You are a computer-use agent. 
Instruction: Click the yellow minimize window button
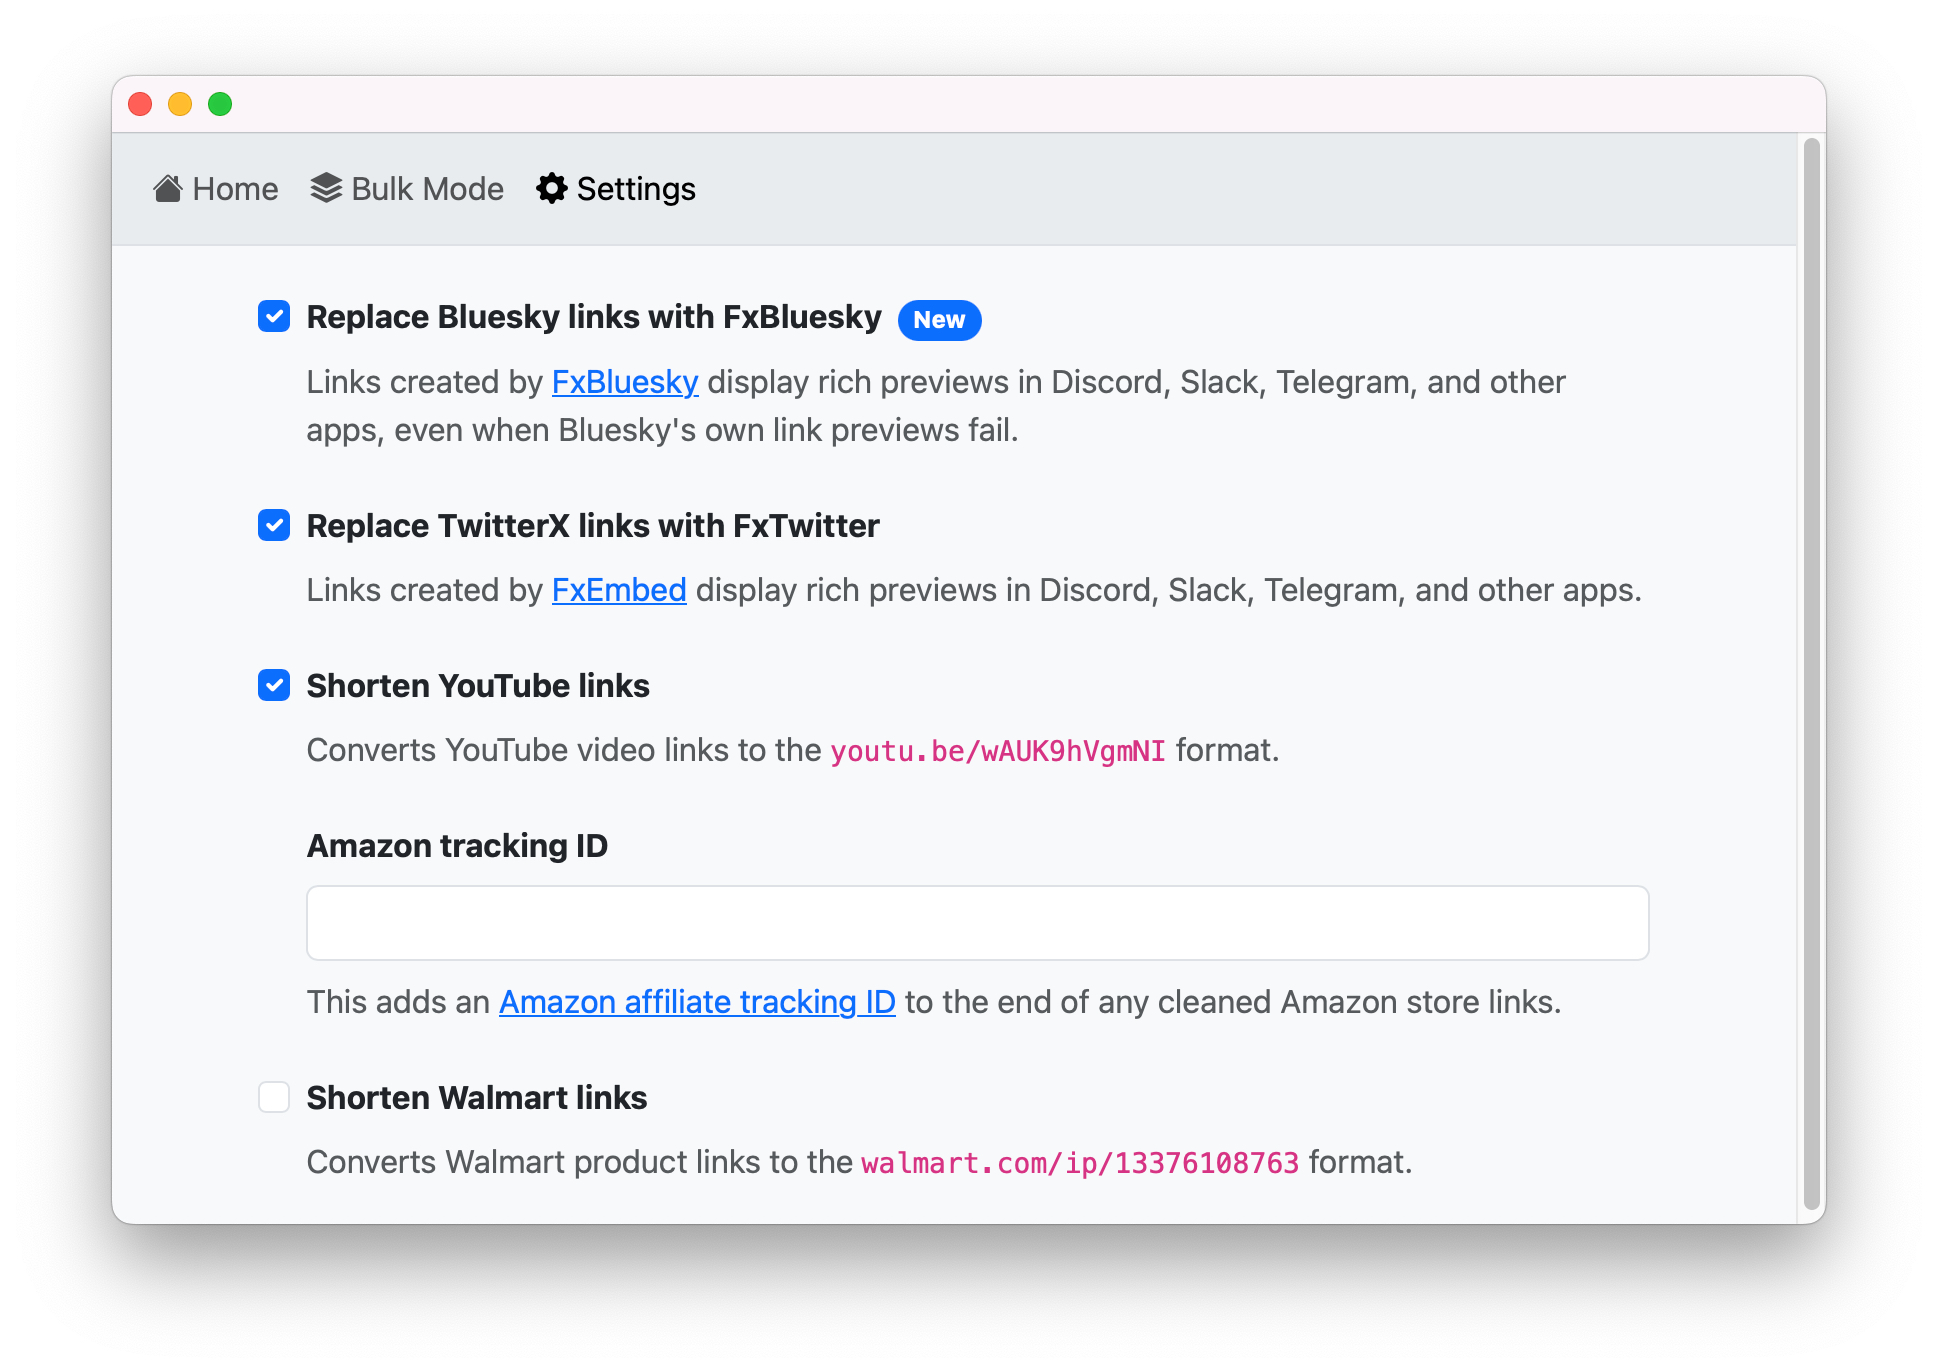(180, 104)
